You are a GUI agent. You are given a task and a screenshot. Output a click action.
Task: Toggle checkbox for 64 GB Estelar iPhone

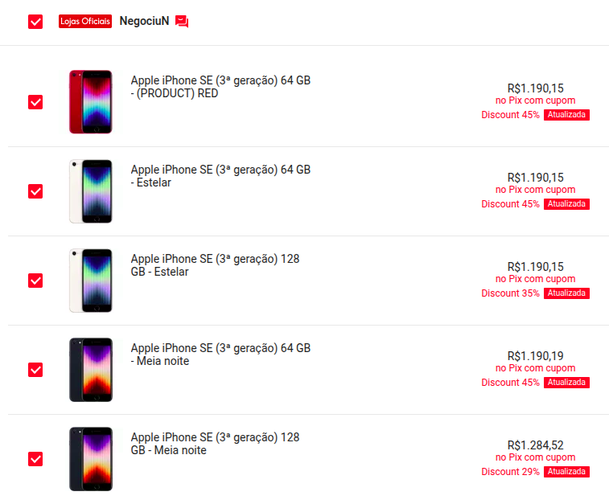click(35, 191)
